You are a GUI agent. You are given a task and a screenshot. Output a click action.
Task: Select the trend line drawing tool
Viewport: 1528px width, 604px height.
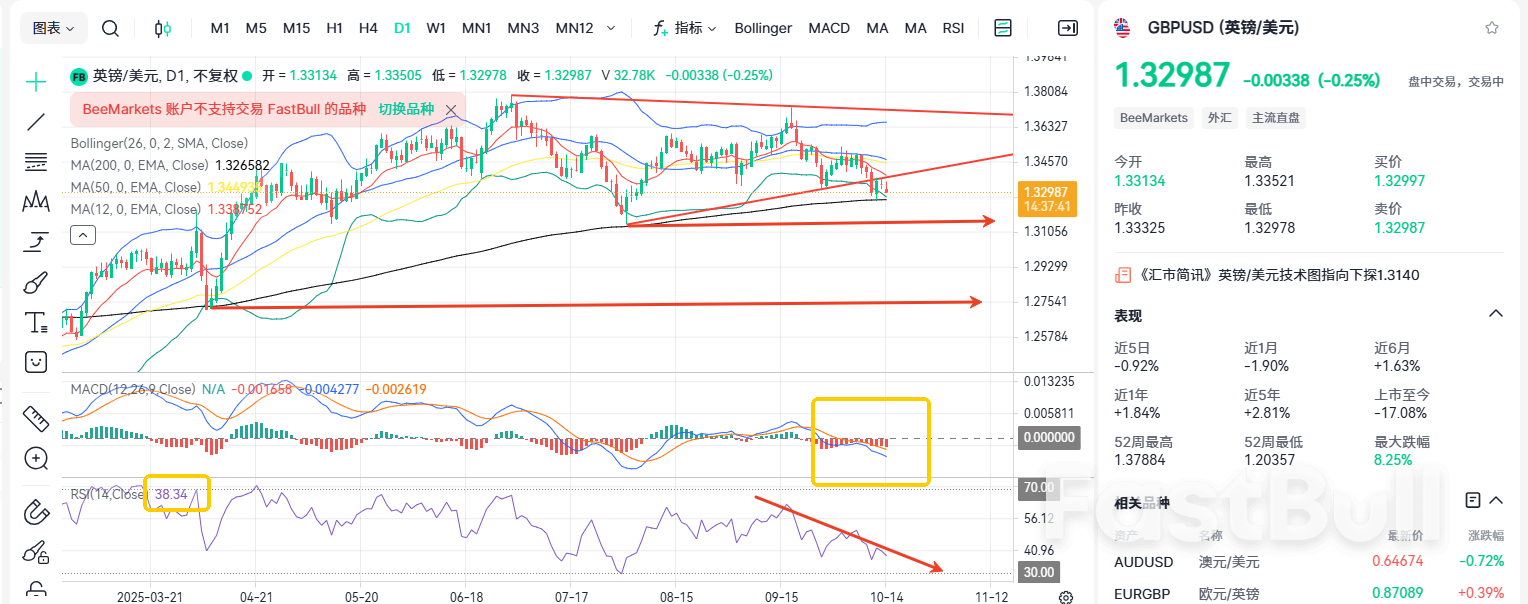point(35,122)
